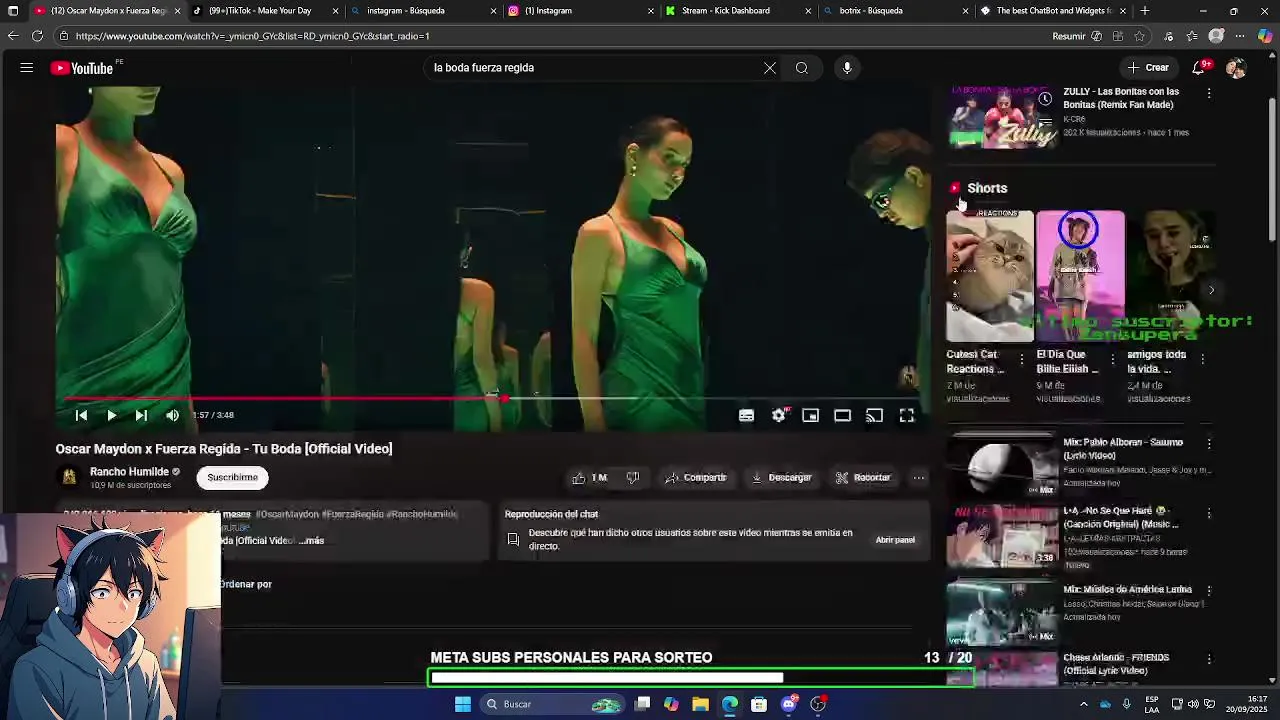Open a new browser tab
The height and width of the screenshot is (720, 1280).
point(1145,11)
